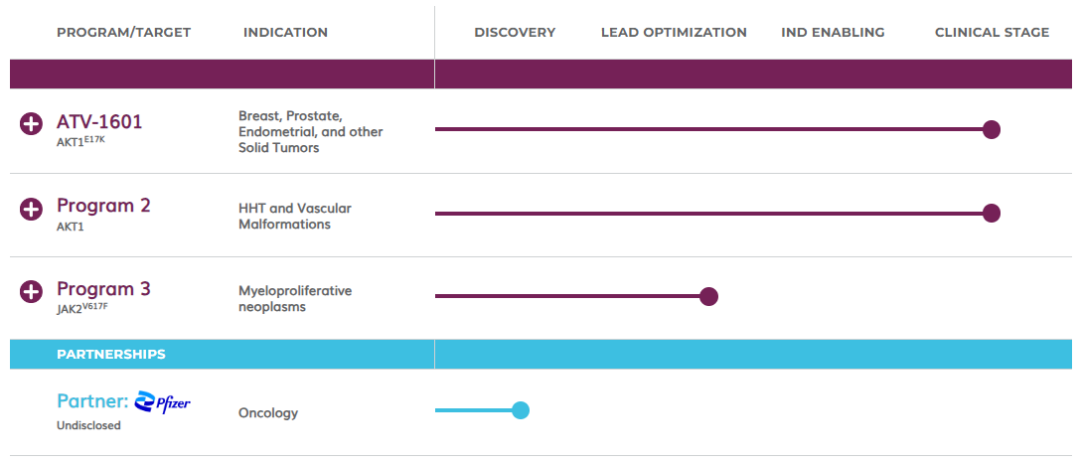
Task: Open the ATV-1601 program name link
Action: point(99,122)
